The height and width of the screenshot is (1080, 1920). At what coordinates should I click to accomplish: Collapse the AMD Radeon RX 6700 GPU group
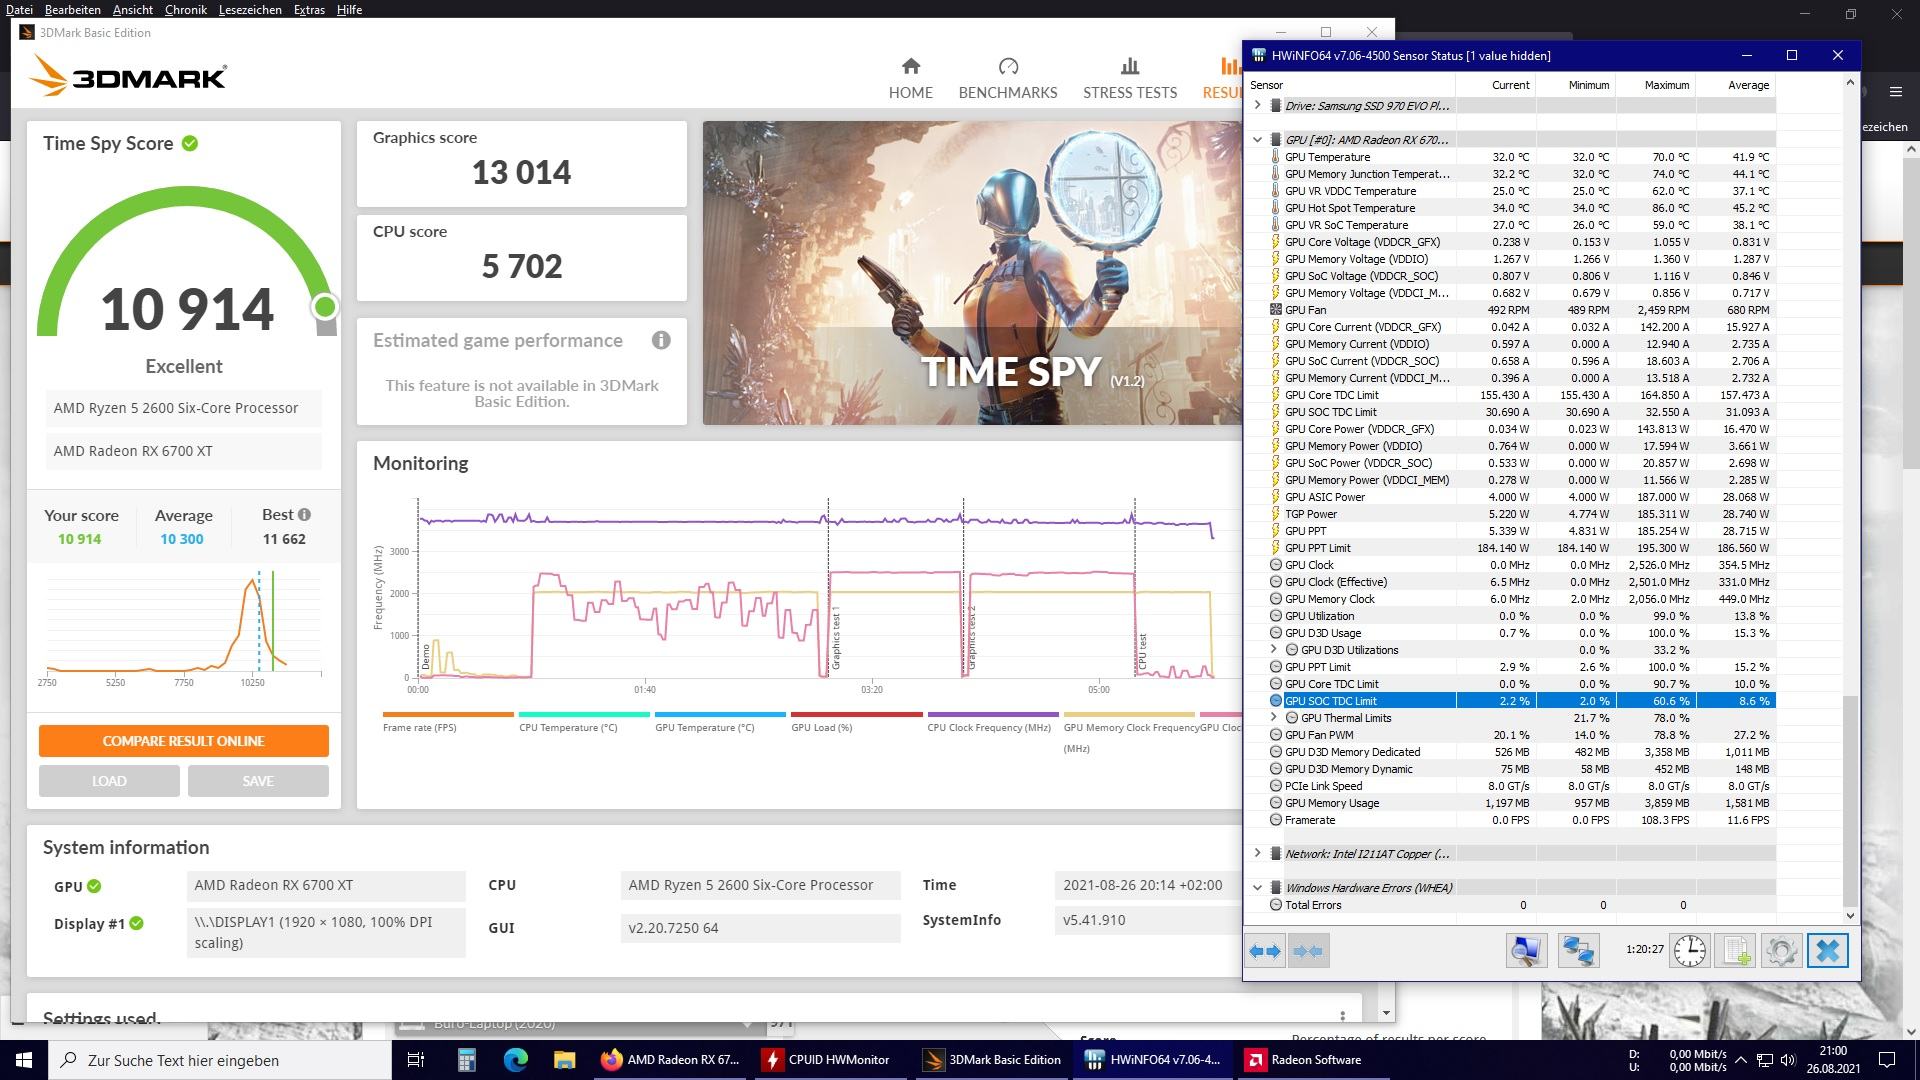1257,139
